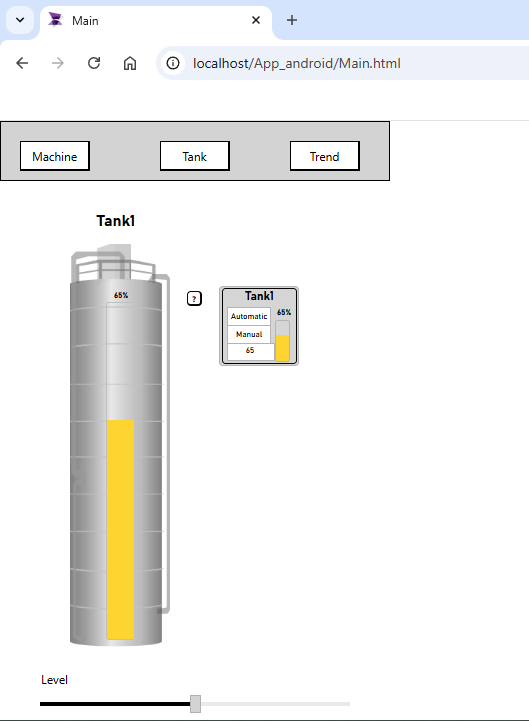Click the browser back arrow

click(x=22, y=63)
